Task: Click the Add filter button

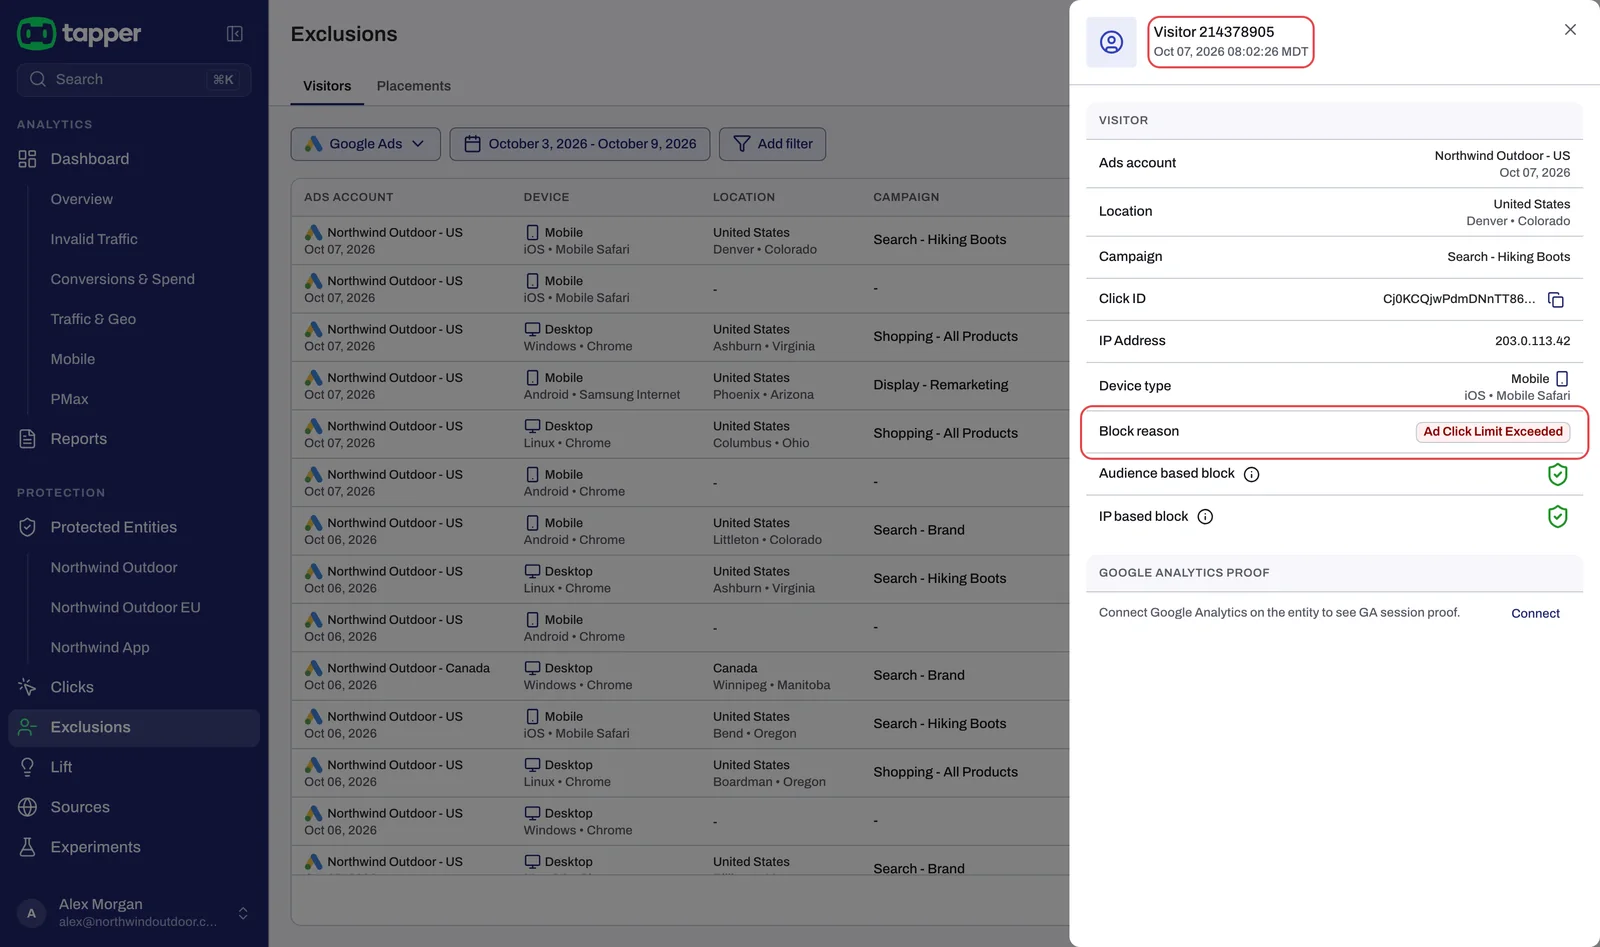Action: pos(773,144)
